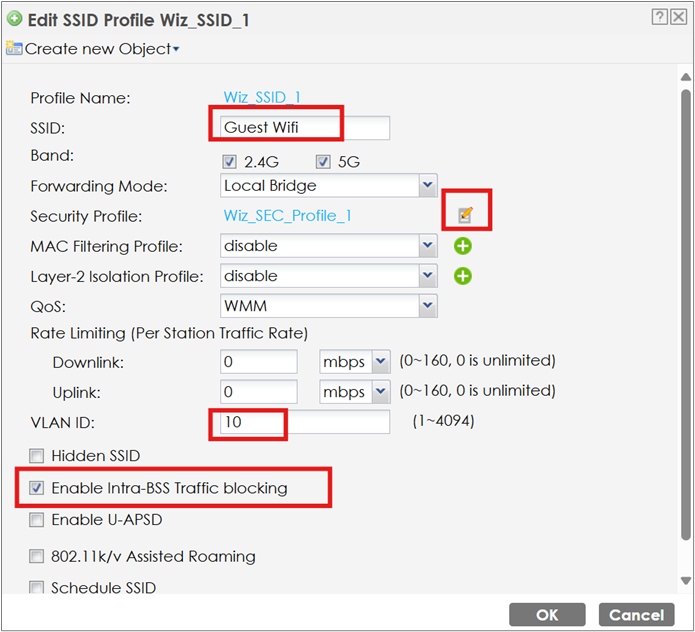Screen dimensions: 695x632
Task: Click the Create new Object icon
Action: tap(14, 48)
